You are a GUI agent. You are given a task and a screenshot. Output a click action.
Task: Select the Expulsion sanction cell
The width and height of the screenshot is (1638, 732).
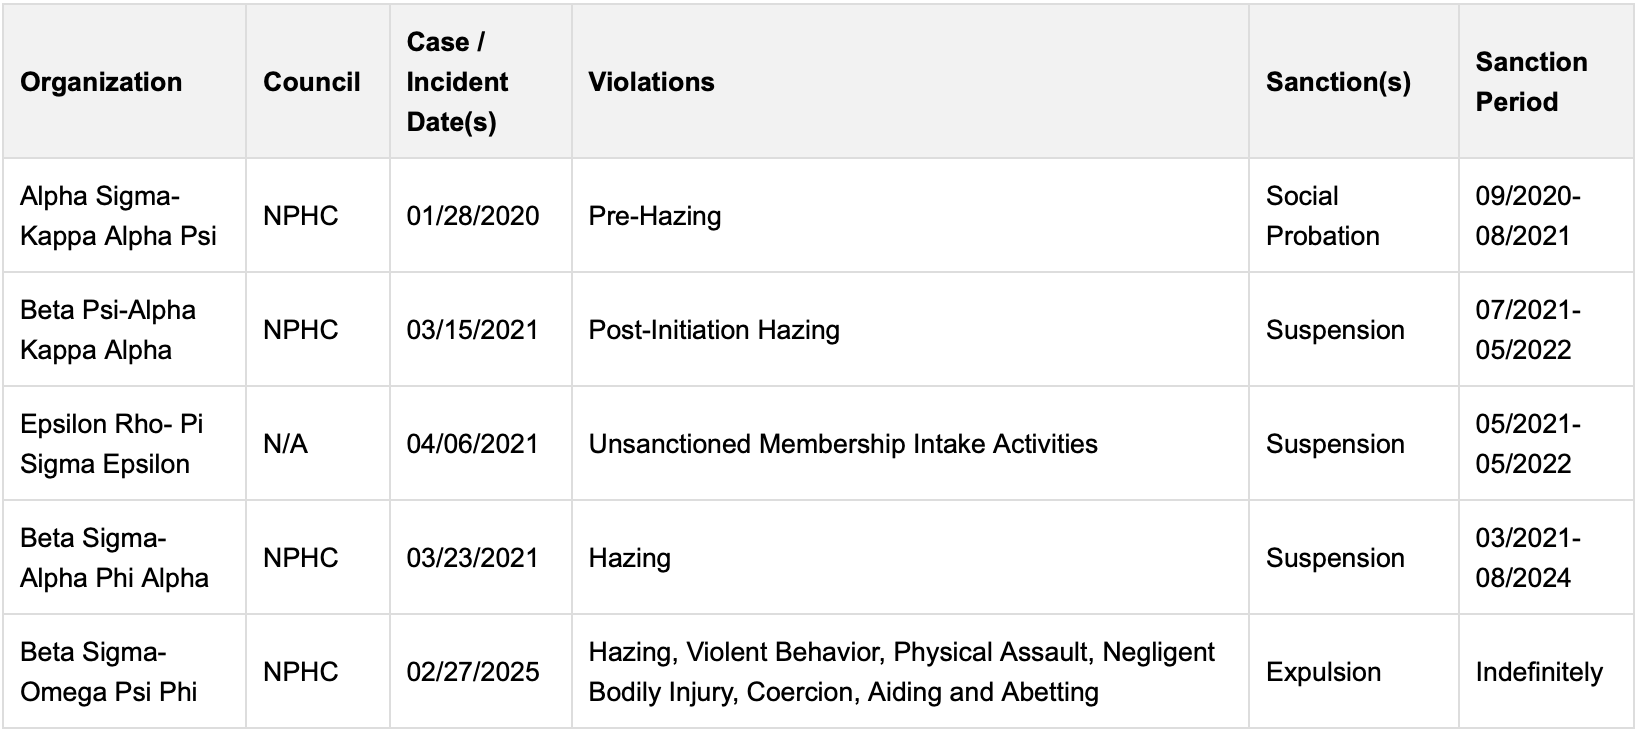click(x=1323, y=672)
